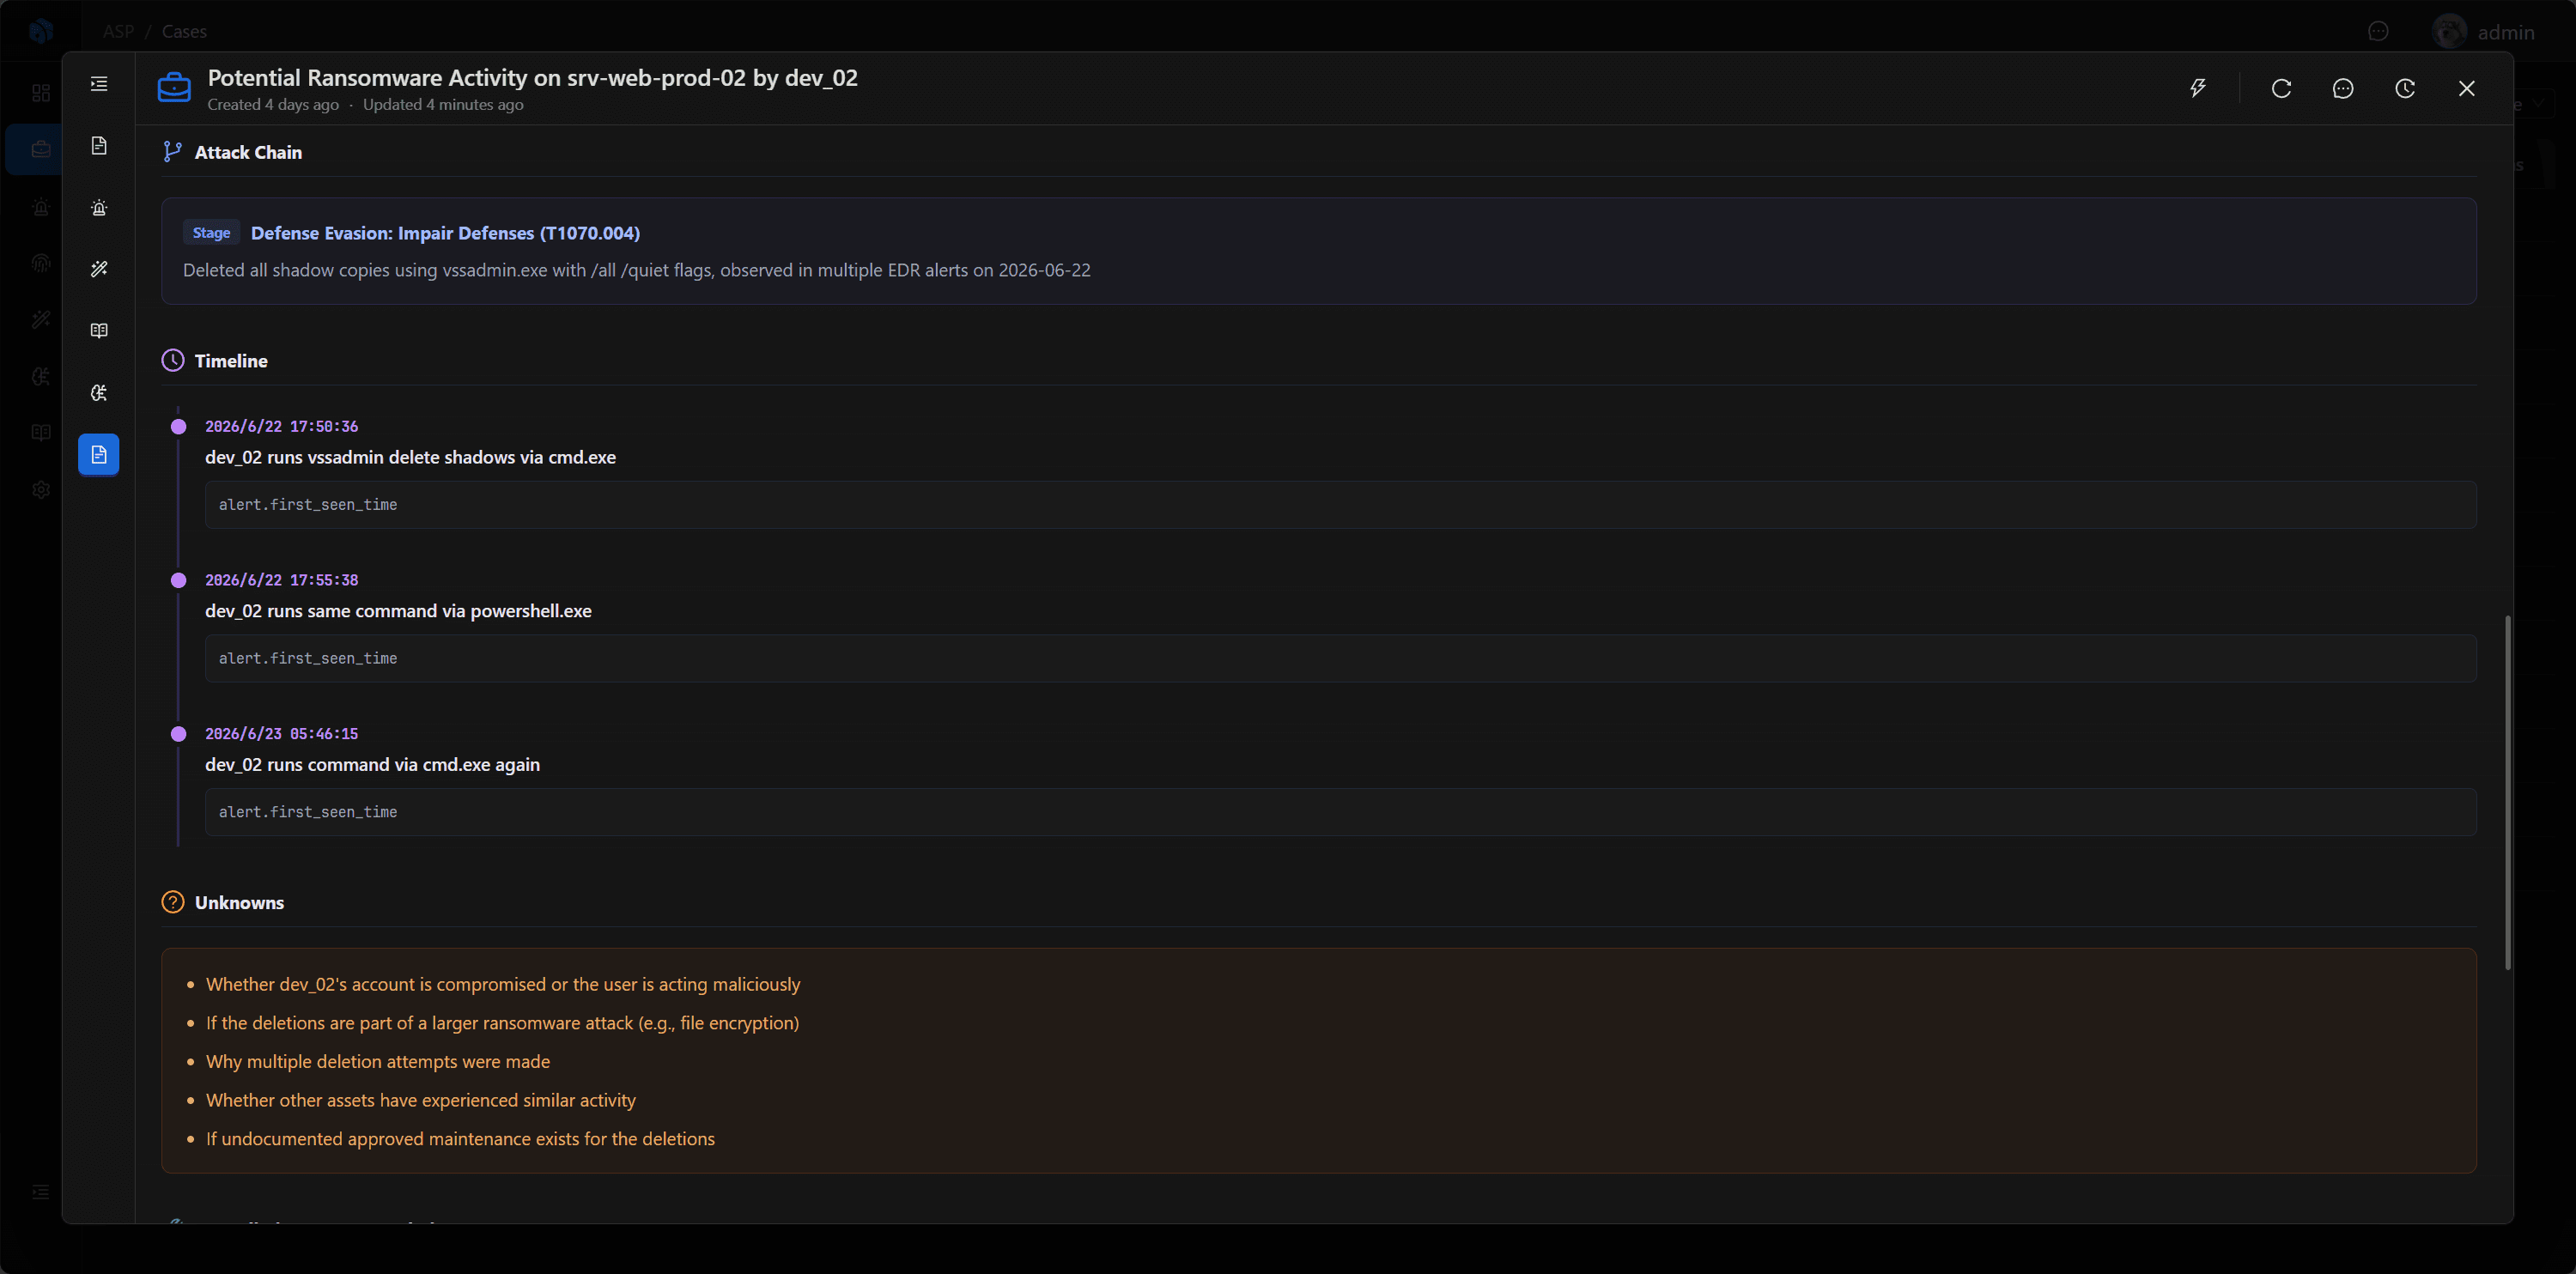This screenshot has height=1274, width=2576.
Task: Click the lightning bolt action icon
Action: click(2197, 88)
